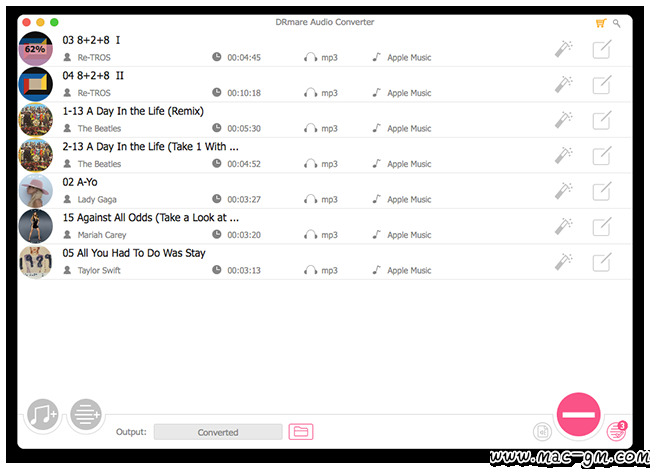Click the Lady Gaga album thumbnail
The width and height of the screenshot is (650, 469).
coord(36,191)
